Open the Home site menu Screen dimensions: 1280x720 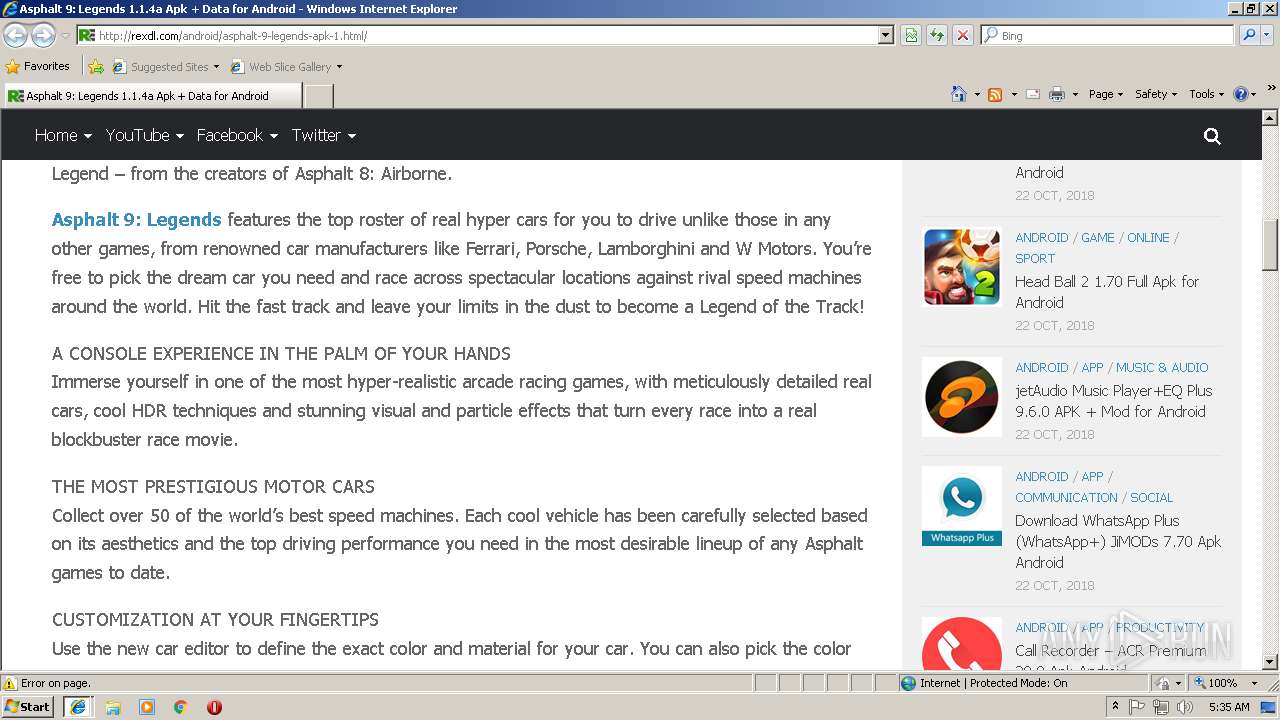pyautogui.click(x=63, y=135)
